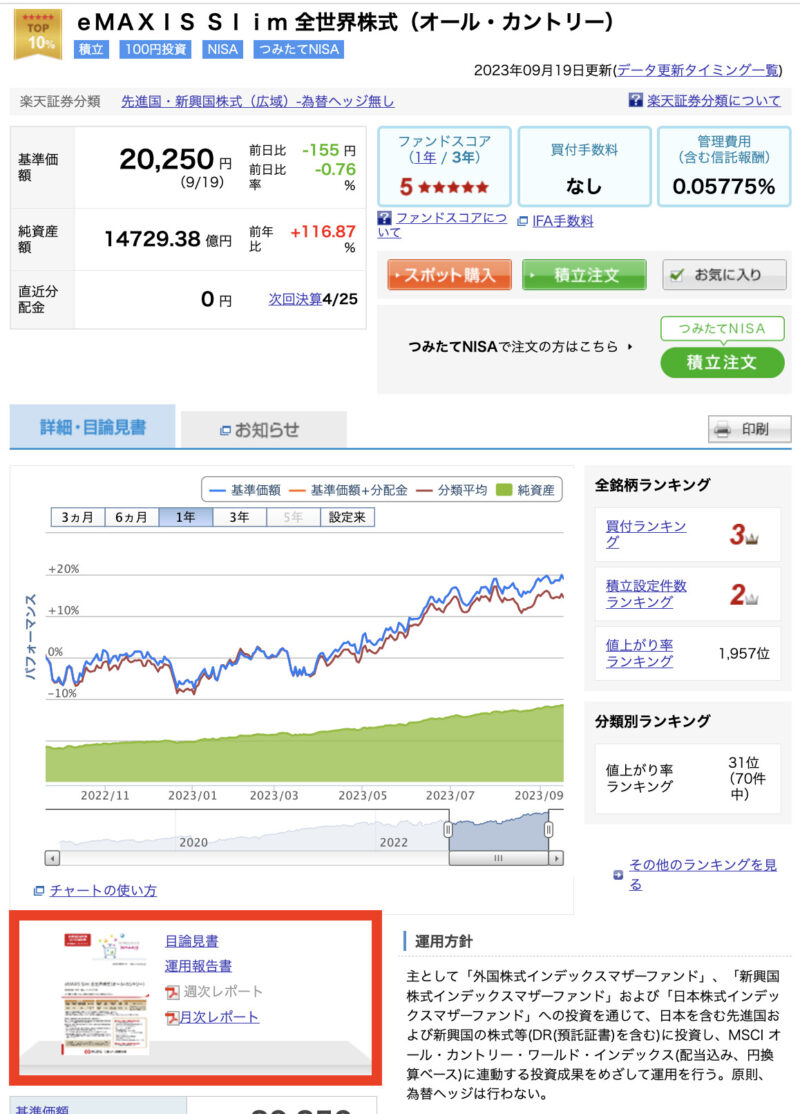Open the 次回決算 link

point(295,299)
